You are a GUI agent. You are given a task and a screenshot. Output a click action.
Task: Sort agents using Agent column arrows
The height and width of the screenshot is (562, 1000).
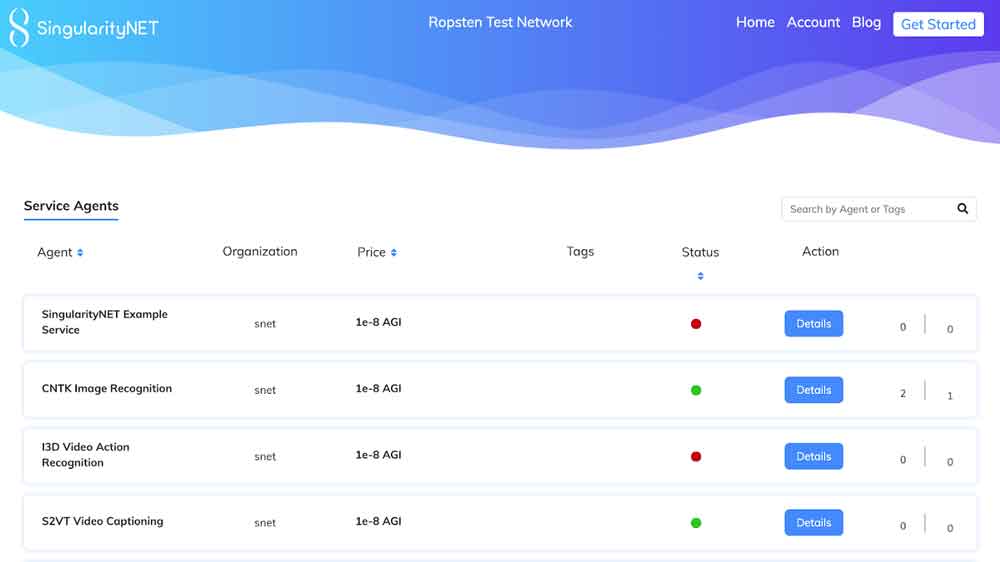click(x=80, y=253)
